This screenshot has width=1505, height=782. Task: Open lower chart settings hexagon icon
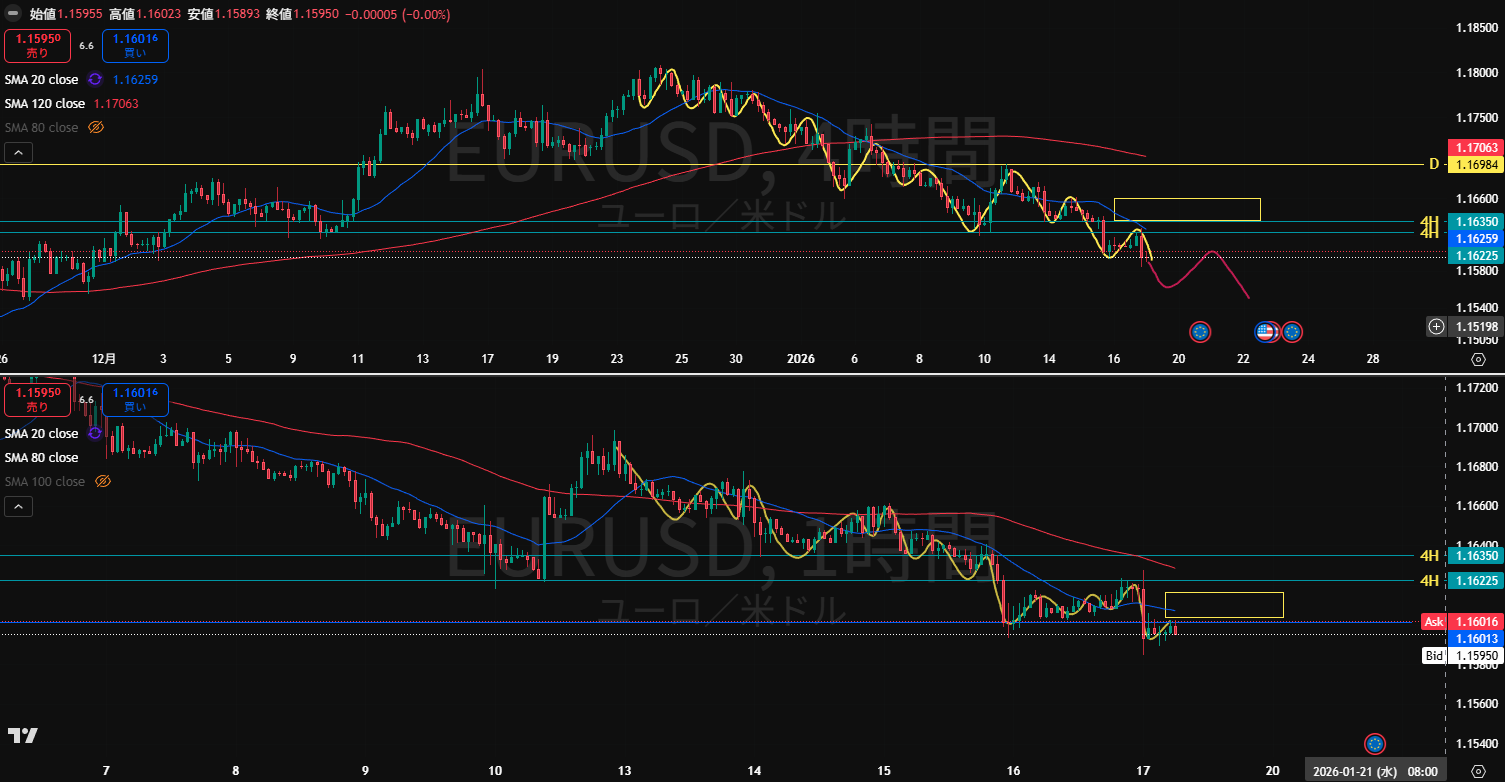1478,771
